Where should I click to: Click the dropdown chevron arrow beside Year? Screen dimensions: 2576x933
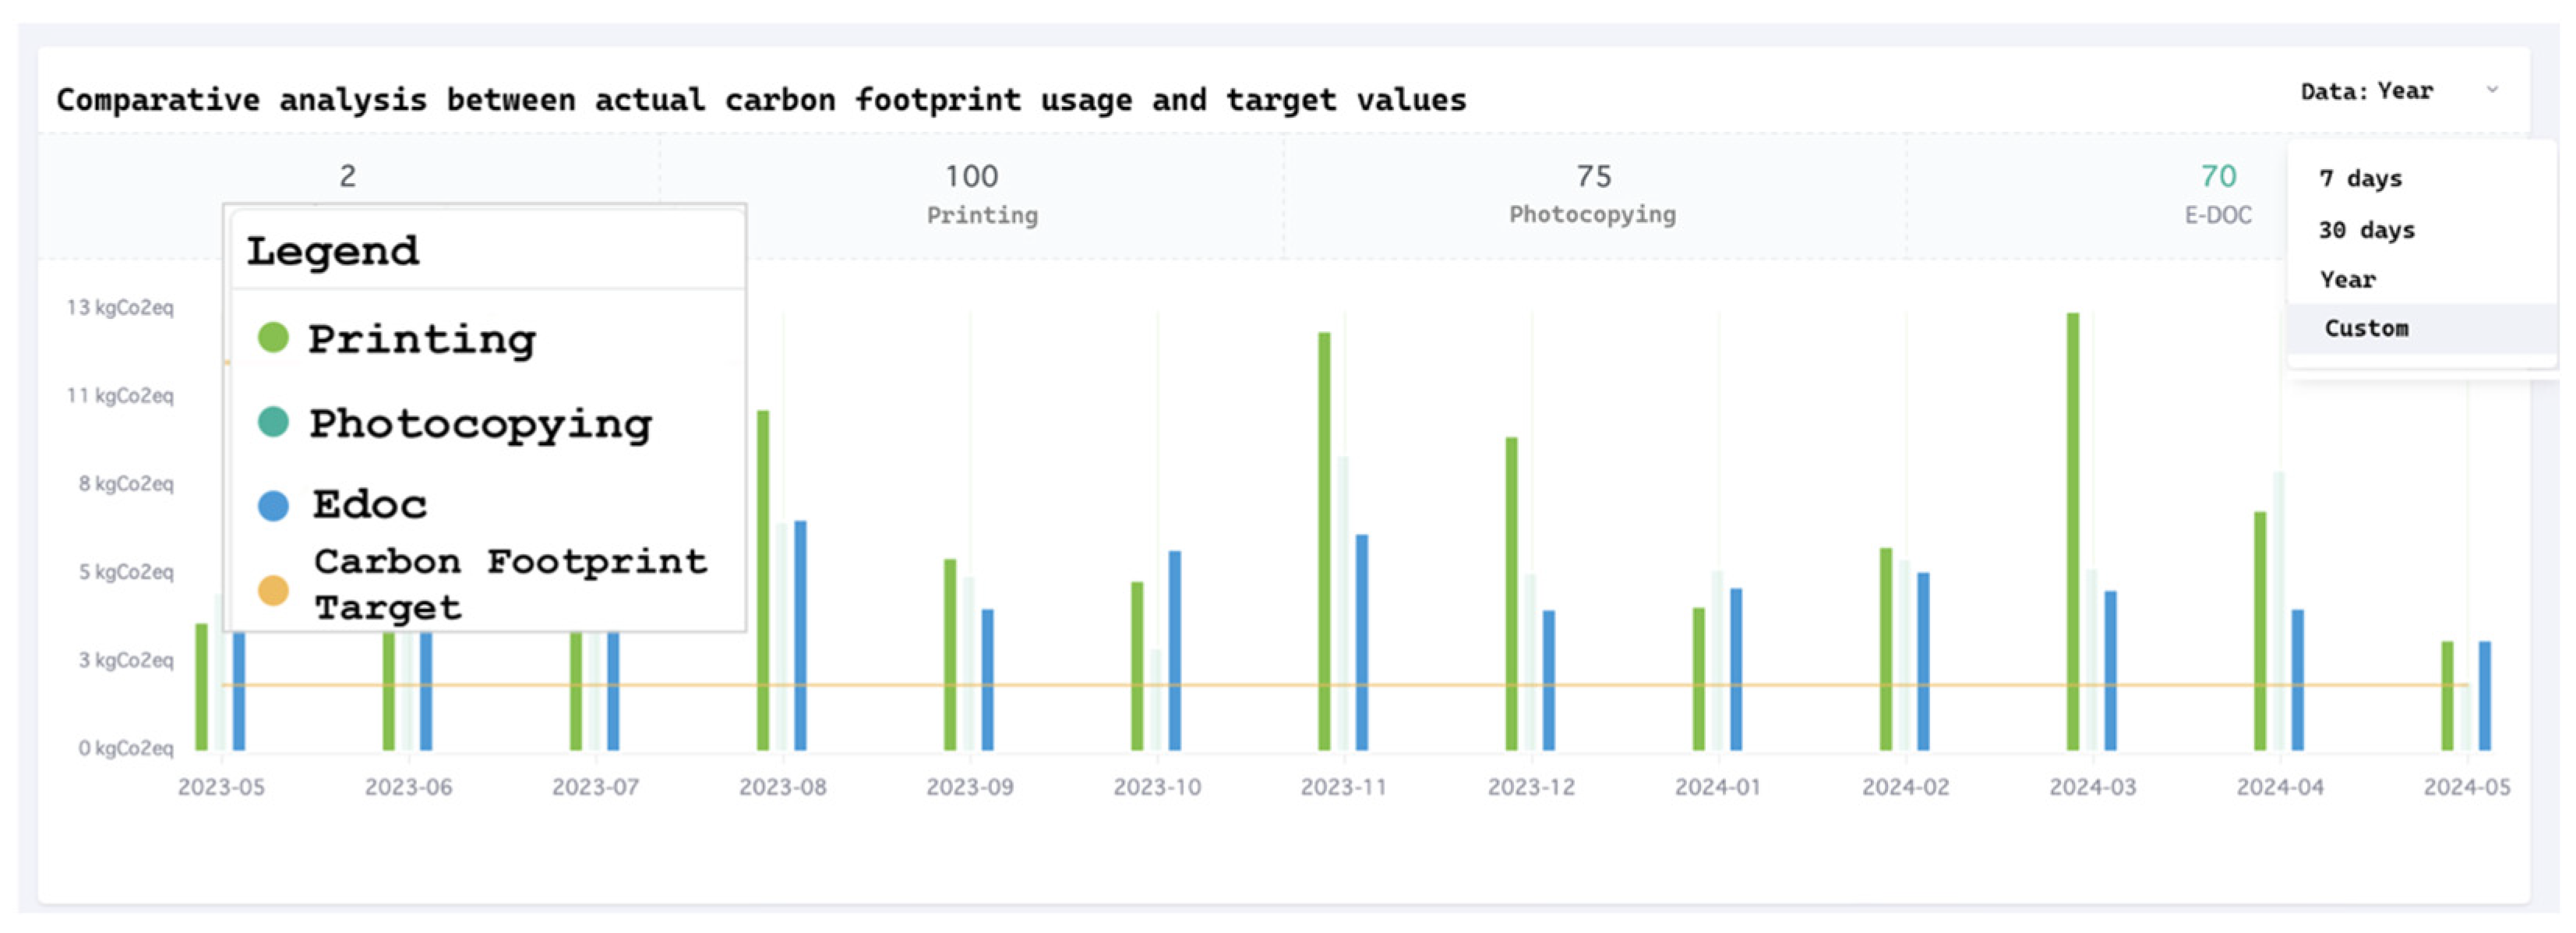pos(2492,90)
